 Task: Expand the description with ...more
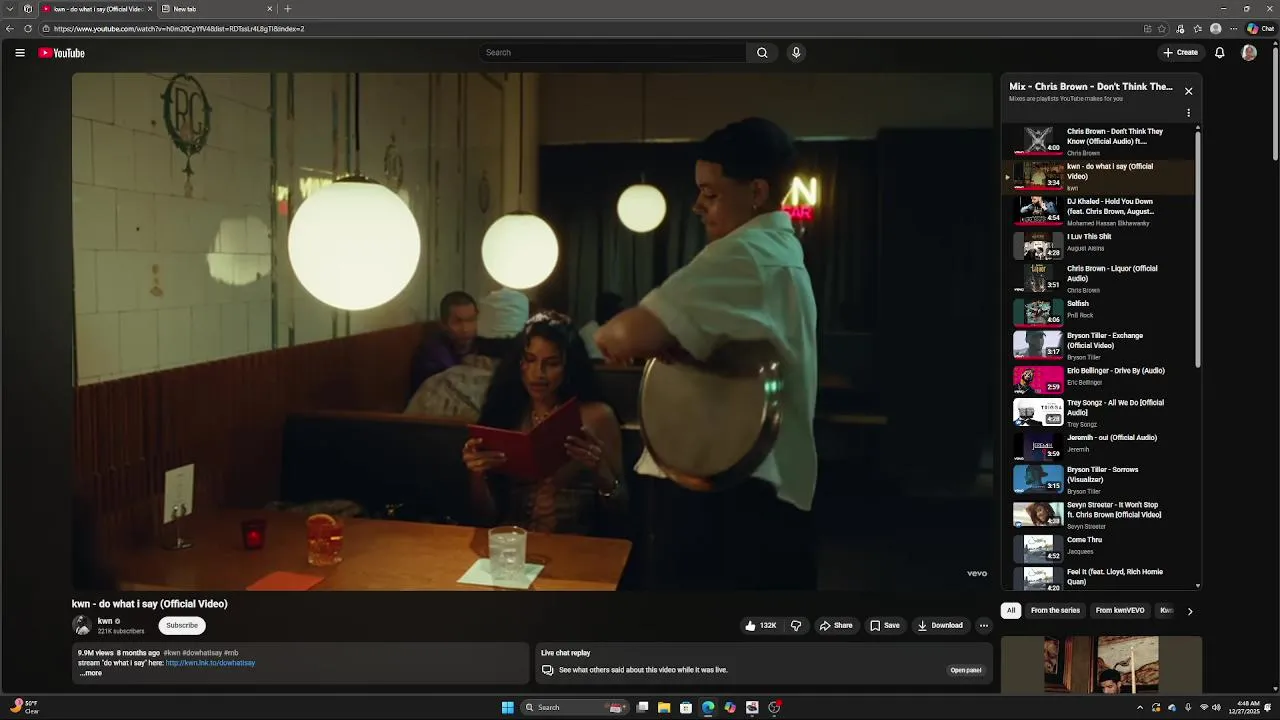click(91, 673)
